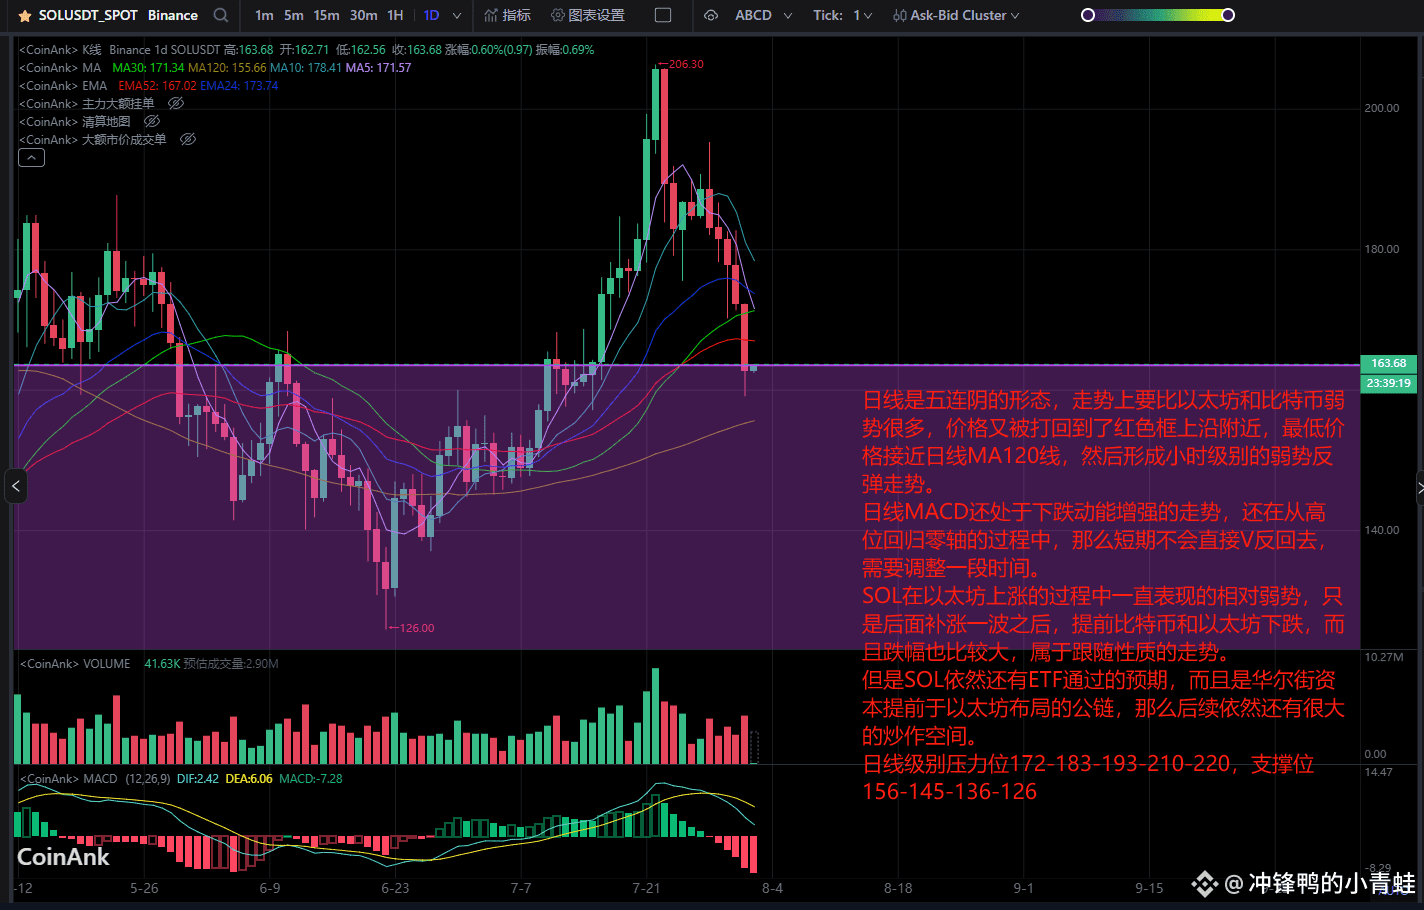Screen dimensions: 1424x910
Task: Click the EMA indicator legend row
Action: [149, 85]
